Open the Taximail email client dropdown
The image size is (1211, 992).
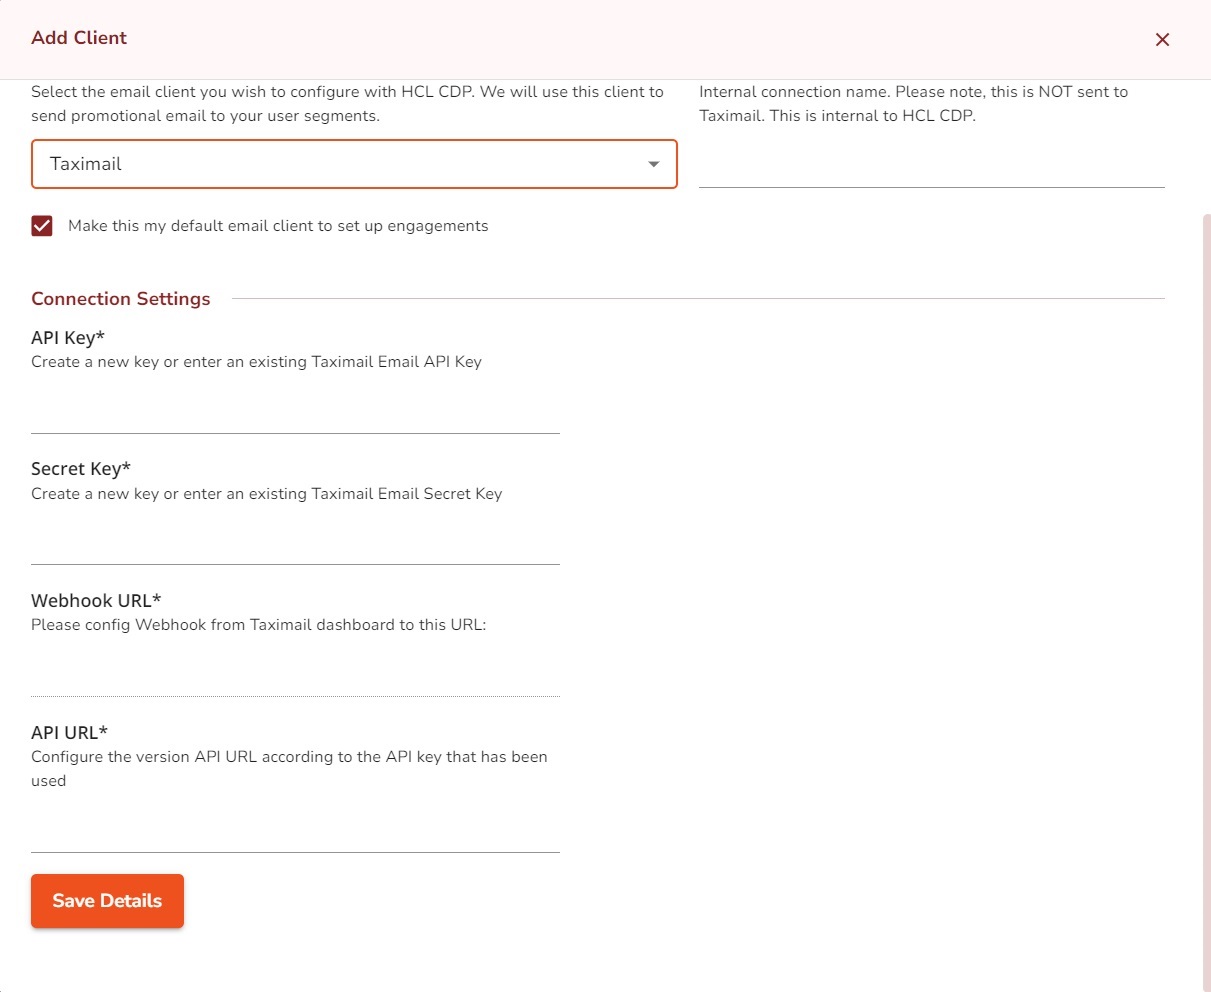pos(340,164)
